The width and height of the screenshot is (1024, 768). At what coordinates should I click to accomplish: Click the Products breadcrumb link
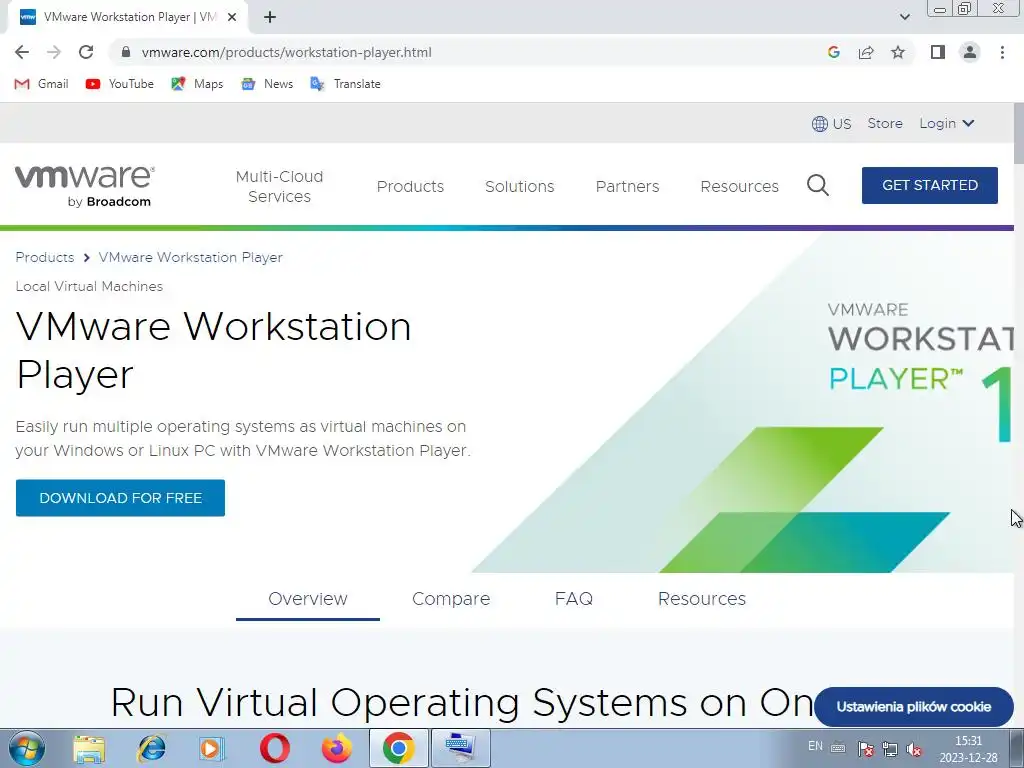[44, 257]
